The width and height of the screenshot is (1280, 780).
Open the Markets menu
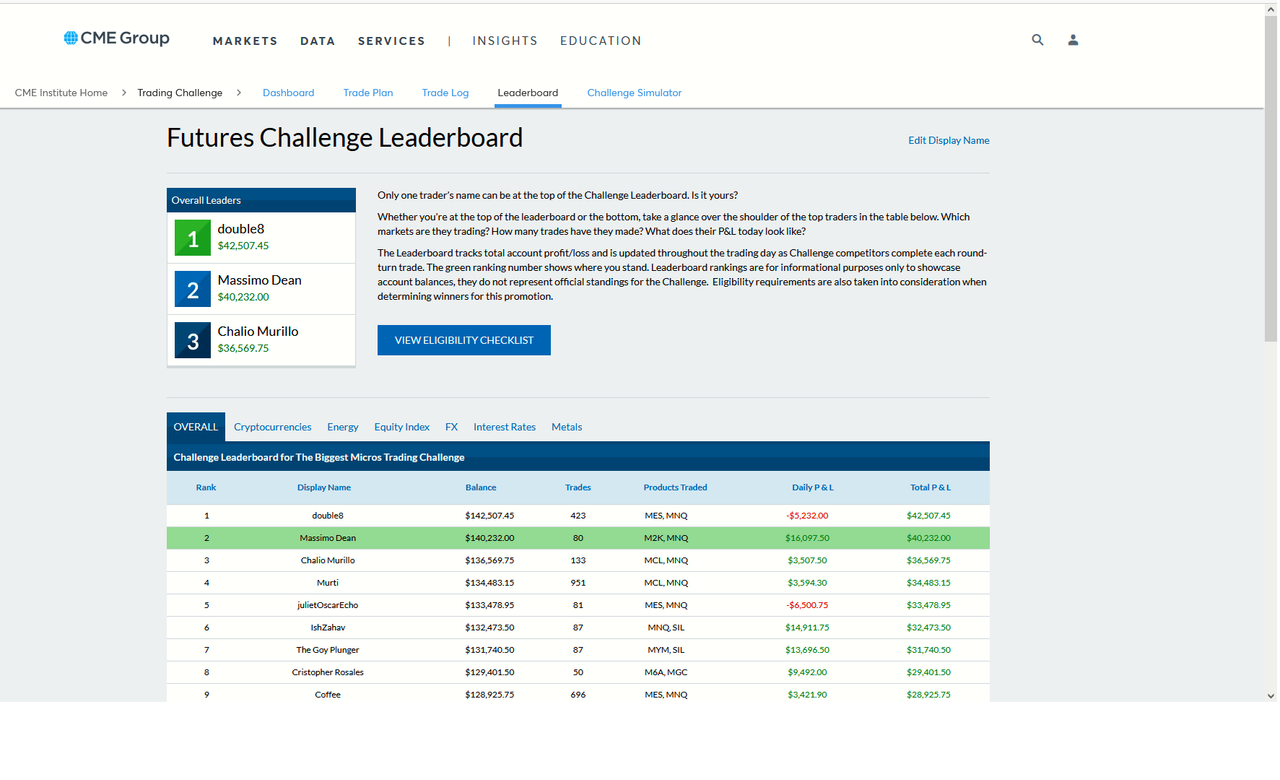pos(245,41)
